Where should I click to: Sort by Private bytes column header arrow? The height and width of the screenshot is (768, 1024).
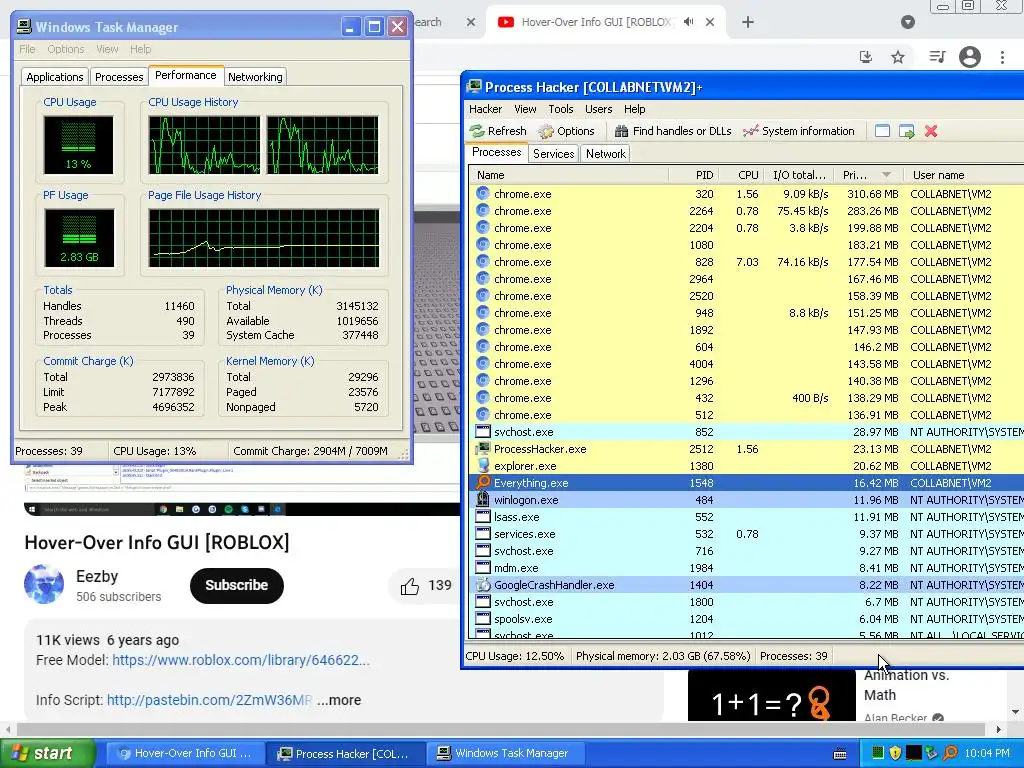click(x=886, y=175)
